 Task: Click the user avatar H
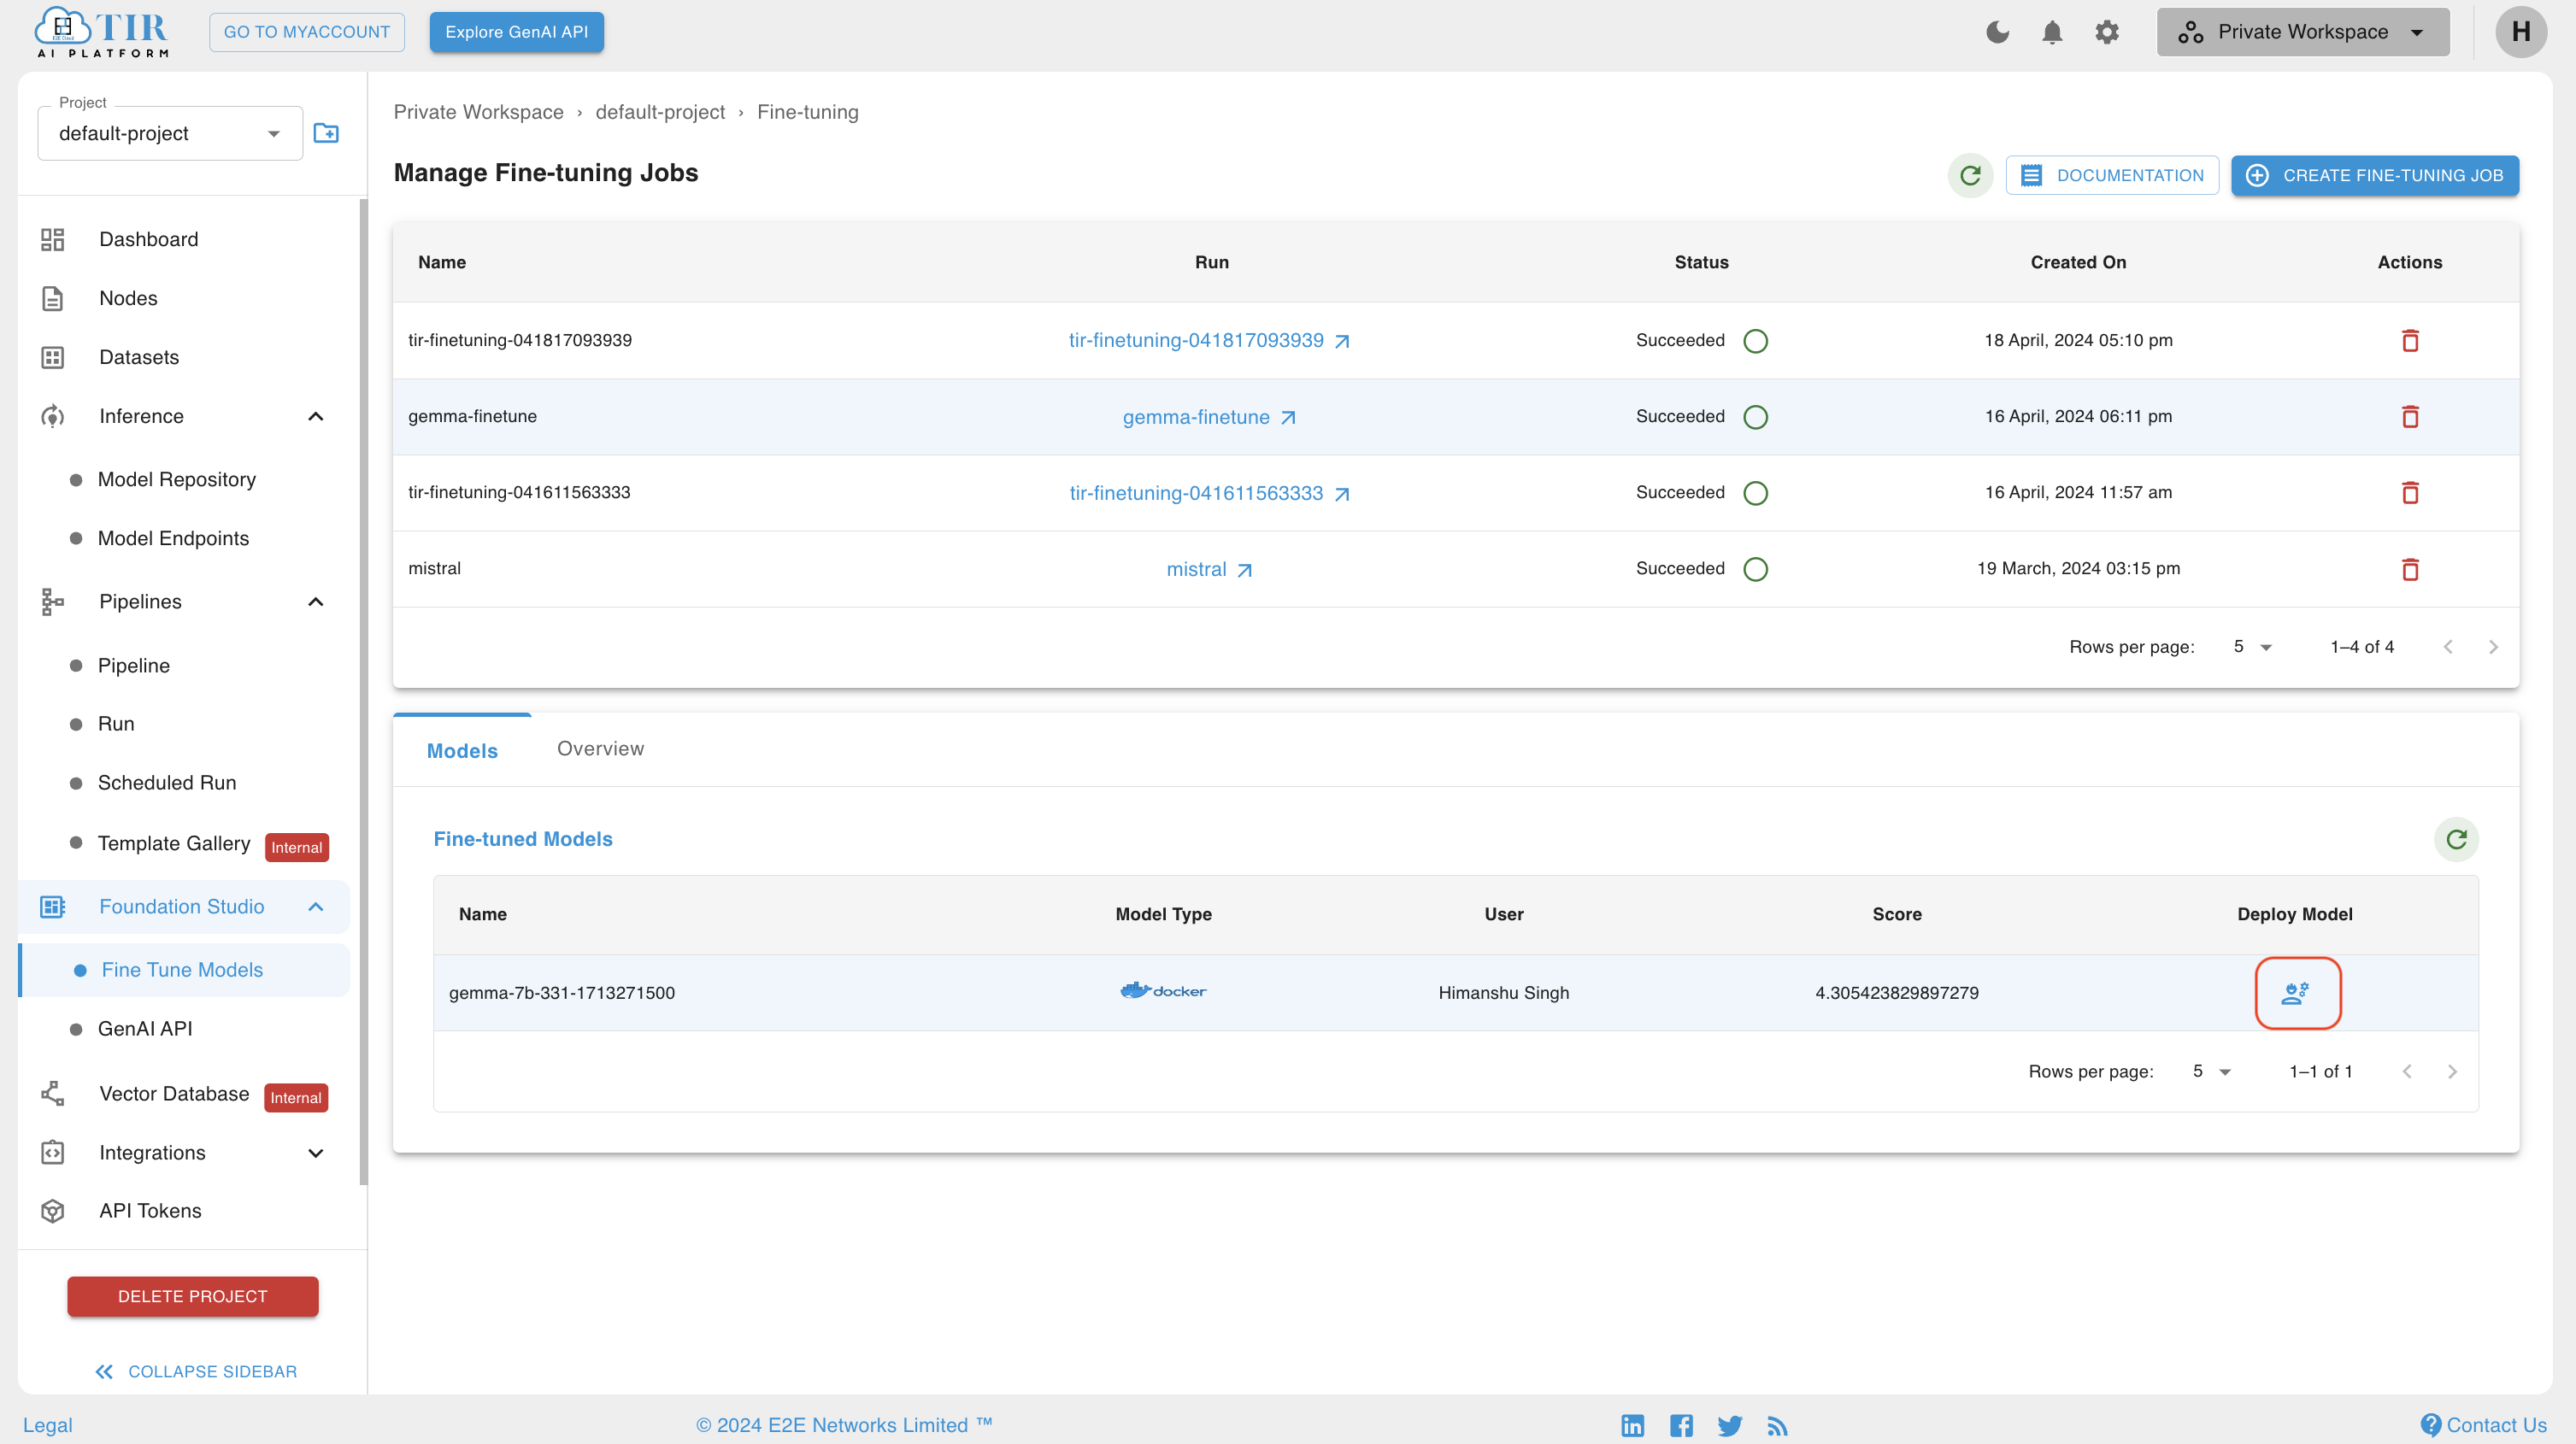pos(2521,32)
